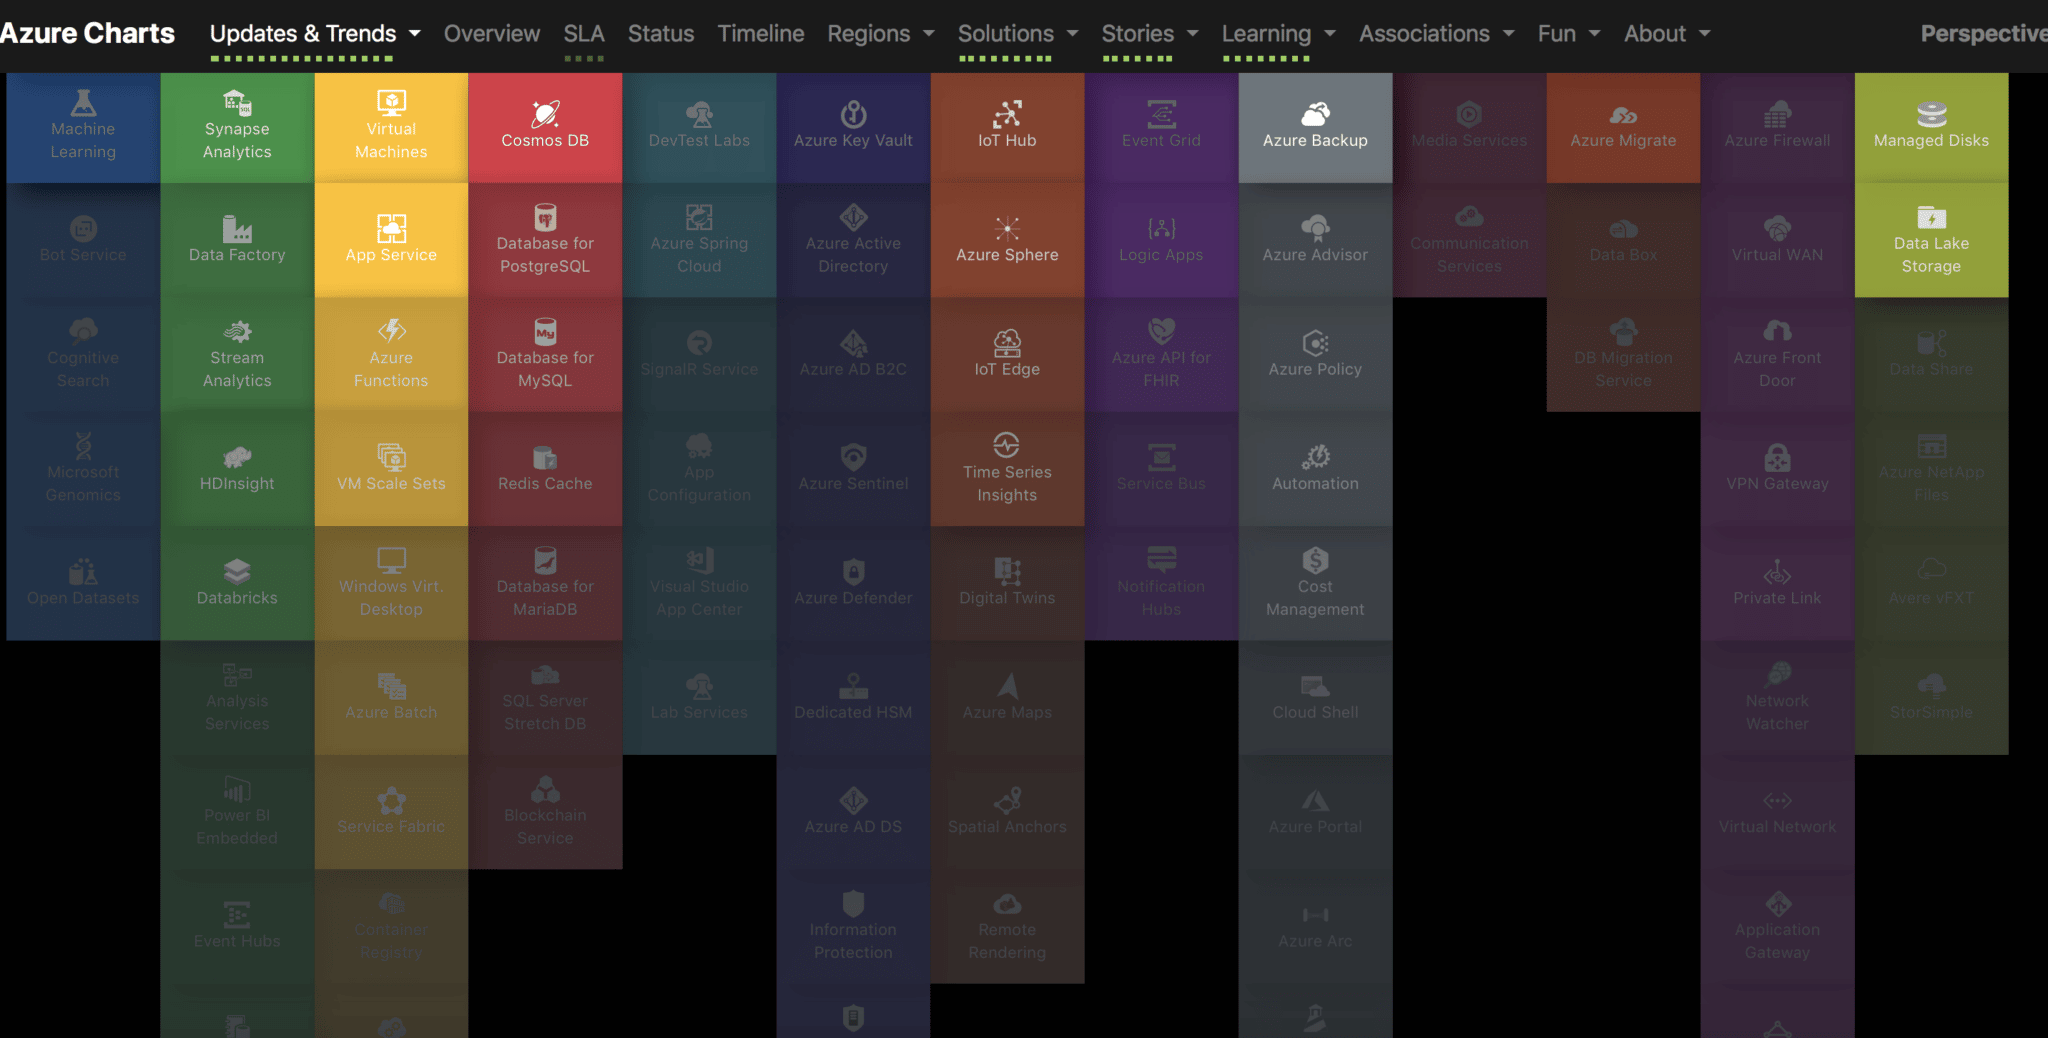
Task: Open the Timeline page
Action: tap(761, 34)
